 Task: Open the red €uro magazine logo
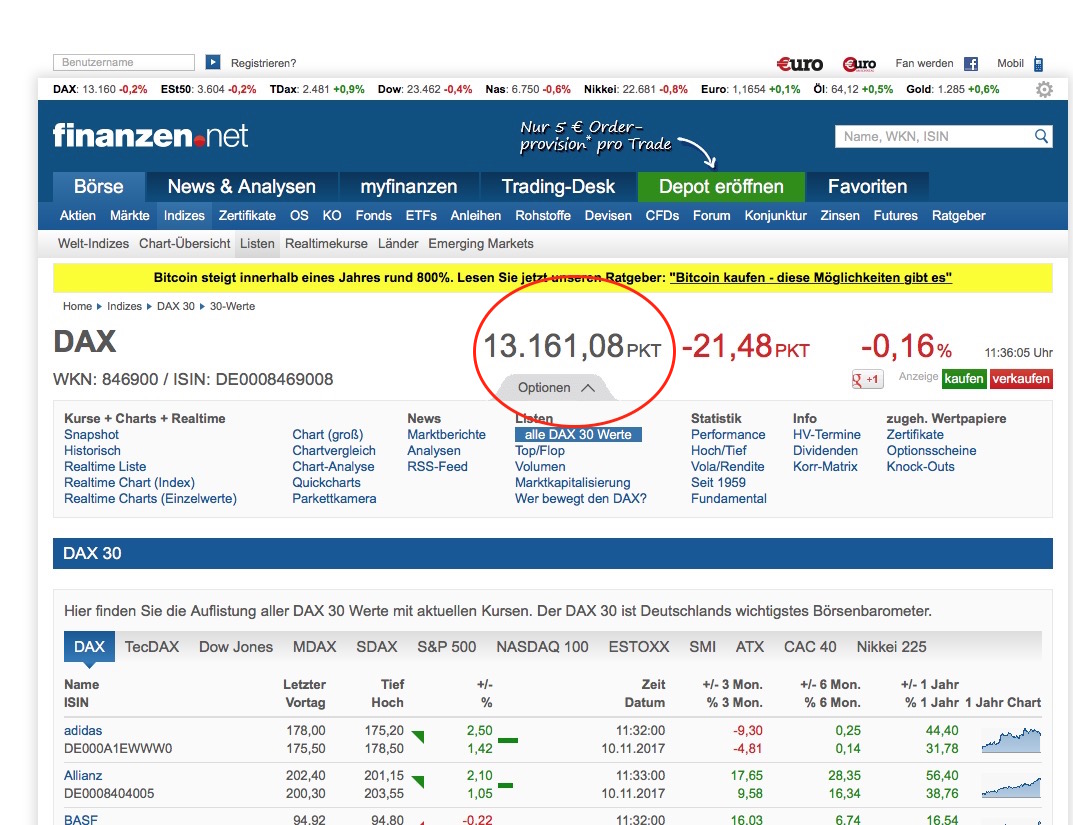pyautogui.click(x=799, y=64)
